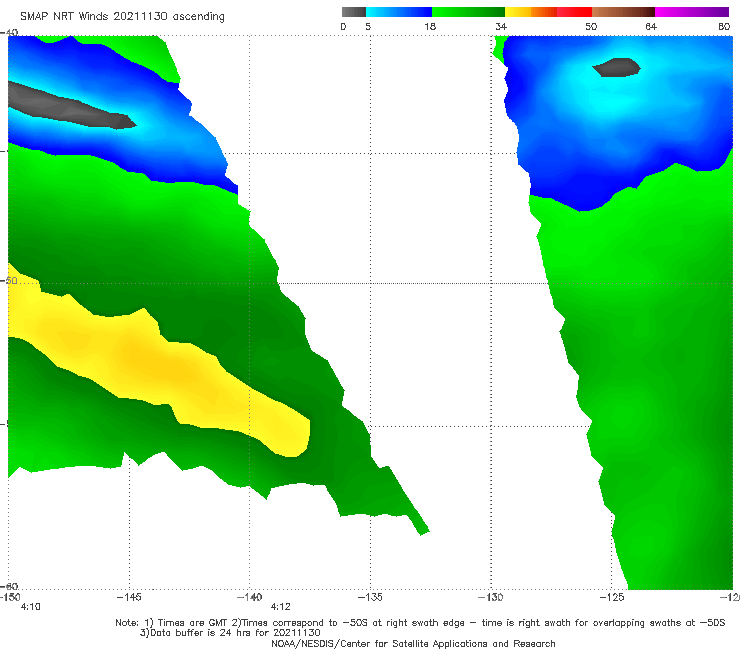Click the '-140' longitude axis label
The image size is (740, 650).
(249, 597)
